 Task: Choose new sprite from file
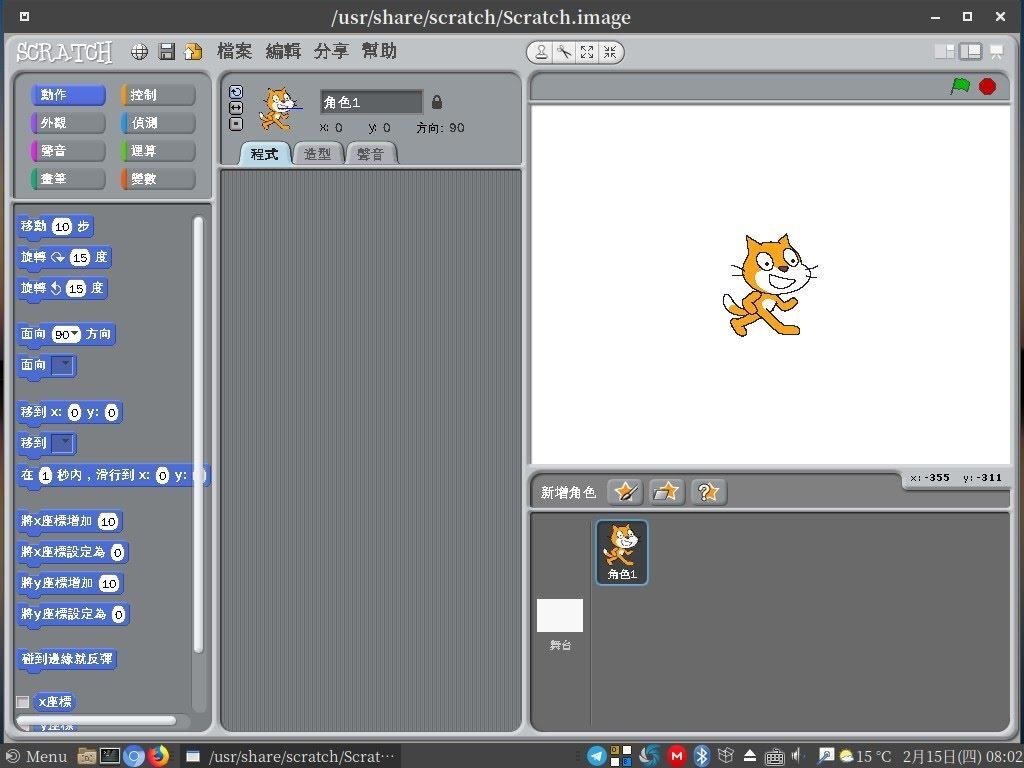667,492
